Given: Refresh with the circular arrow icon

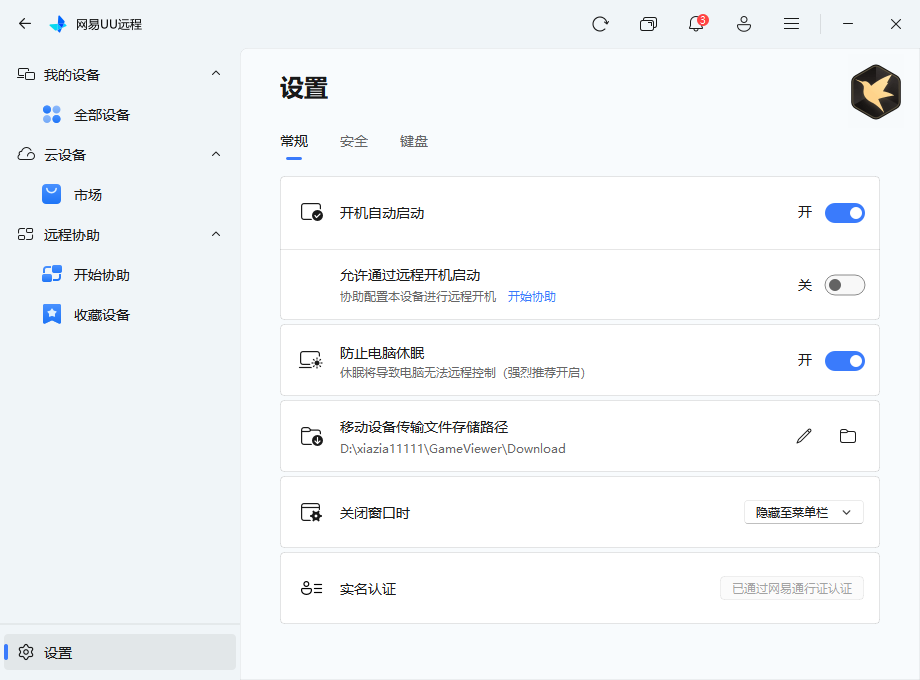Looking at the screenshot, I should coord(600,24).
